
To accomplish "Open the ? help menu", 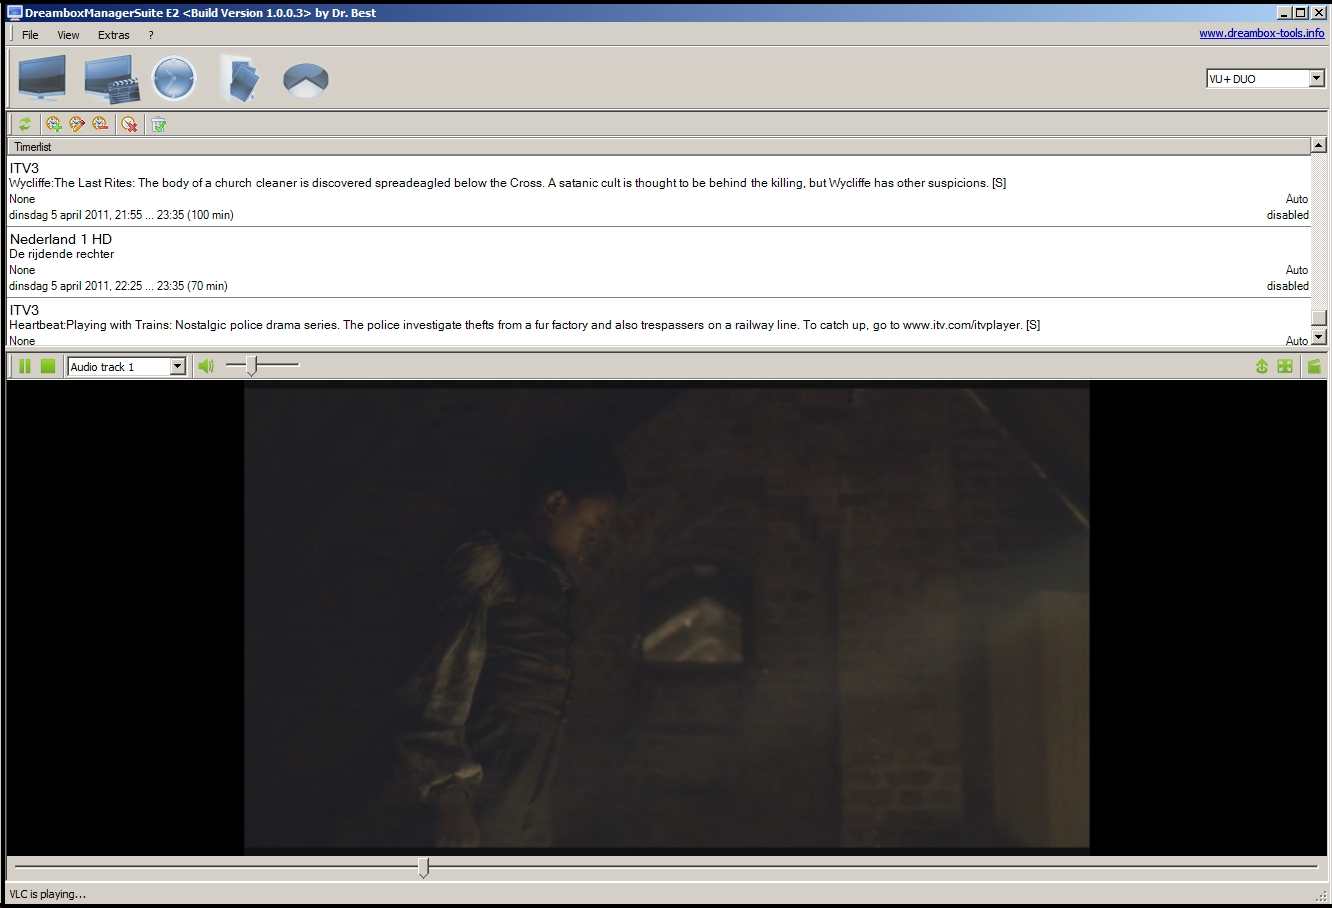I will (x=151, y=35).
